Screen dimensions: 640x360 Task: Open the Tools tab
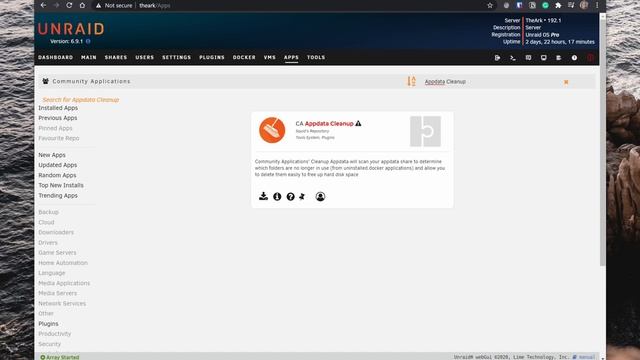pos(316,58)
